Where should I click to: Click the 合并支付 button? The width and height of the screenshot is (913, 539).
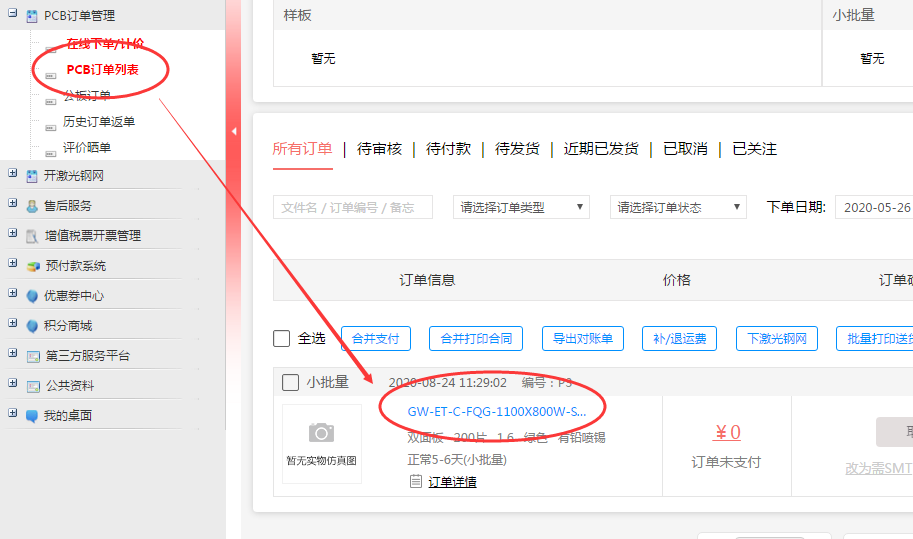pos(376,339)
